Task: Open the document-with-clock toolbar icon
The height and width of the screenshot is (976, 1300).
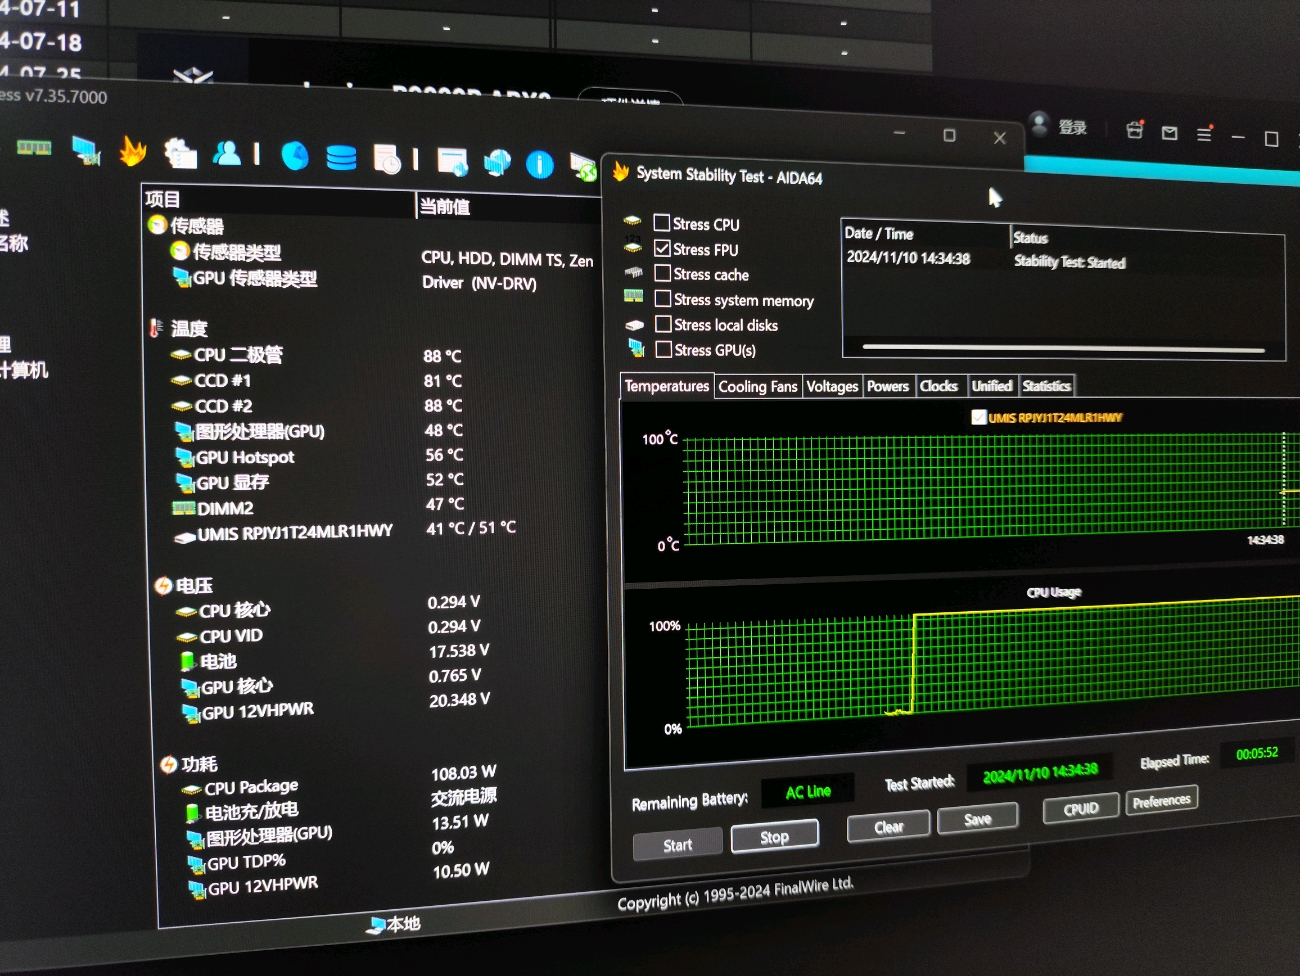Action: click(x=387, y=159)
